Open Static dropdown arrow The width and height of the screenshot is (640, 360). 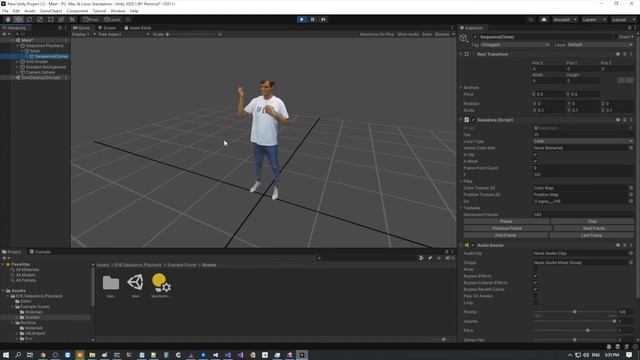(x=632, y=37)
